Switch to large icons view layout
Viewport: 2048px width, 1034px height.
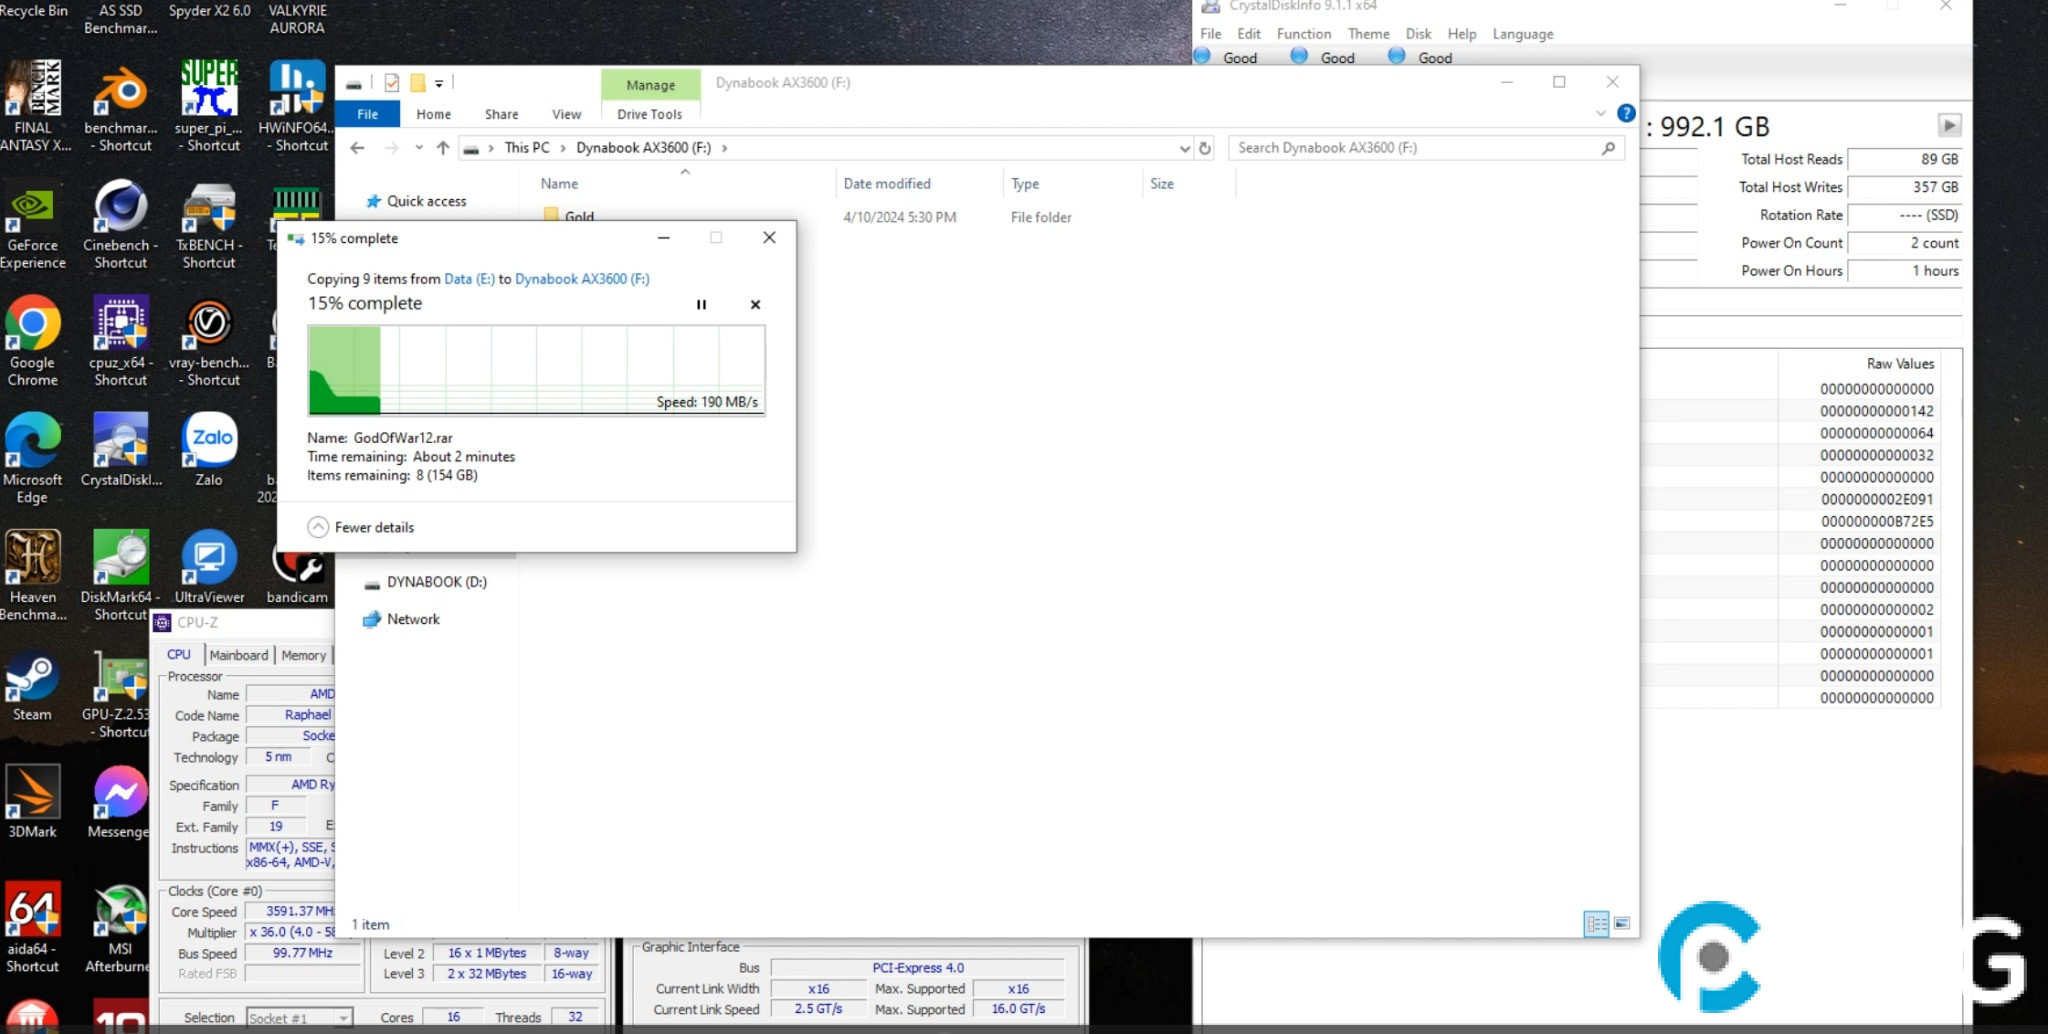click(x=1622, y=923)
